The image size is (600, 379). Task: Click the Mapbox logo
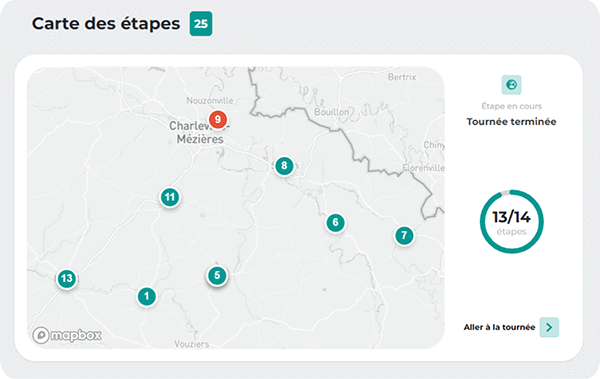67,335
